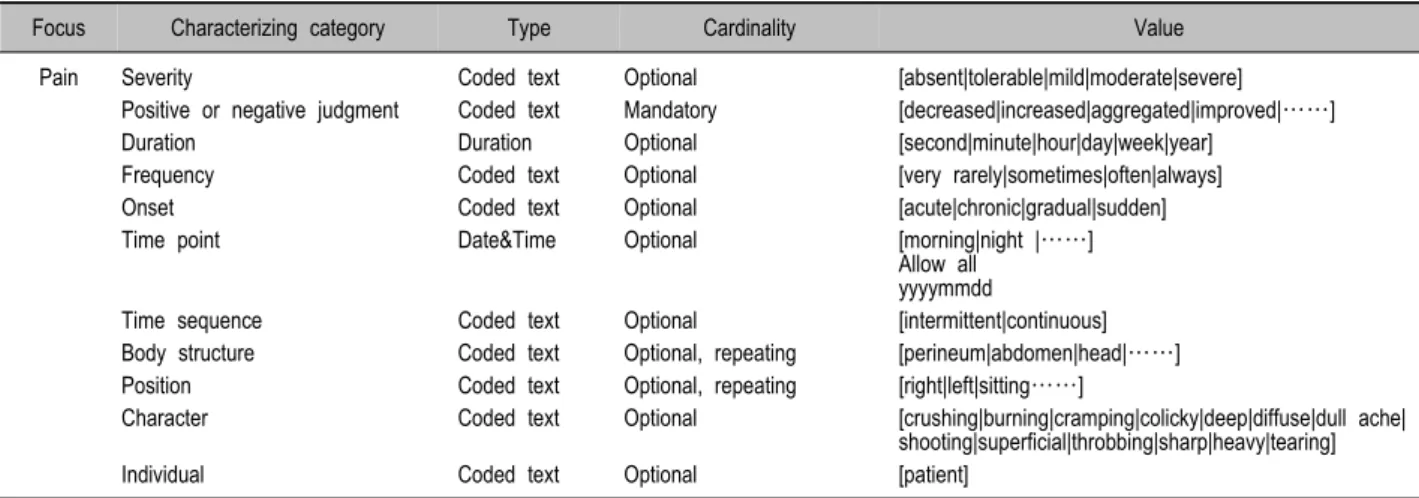Select the Pain focus cell
The image size is (1419, 498).
pos(54,76)
